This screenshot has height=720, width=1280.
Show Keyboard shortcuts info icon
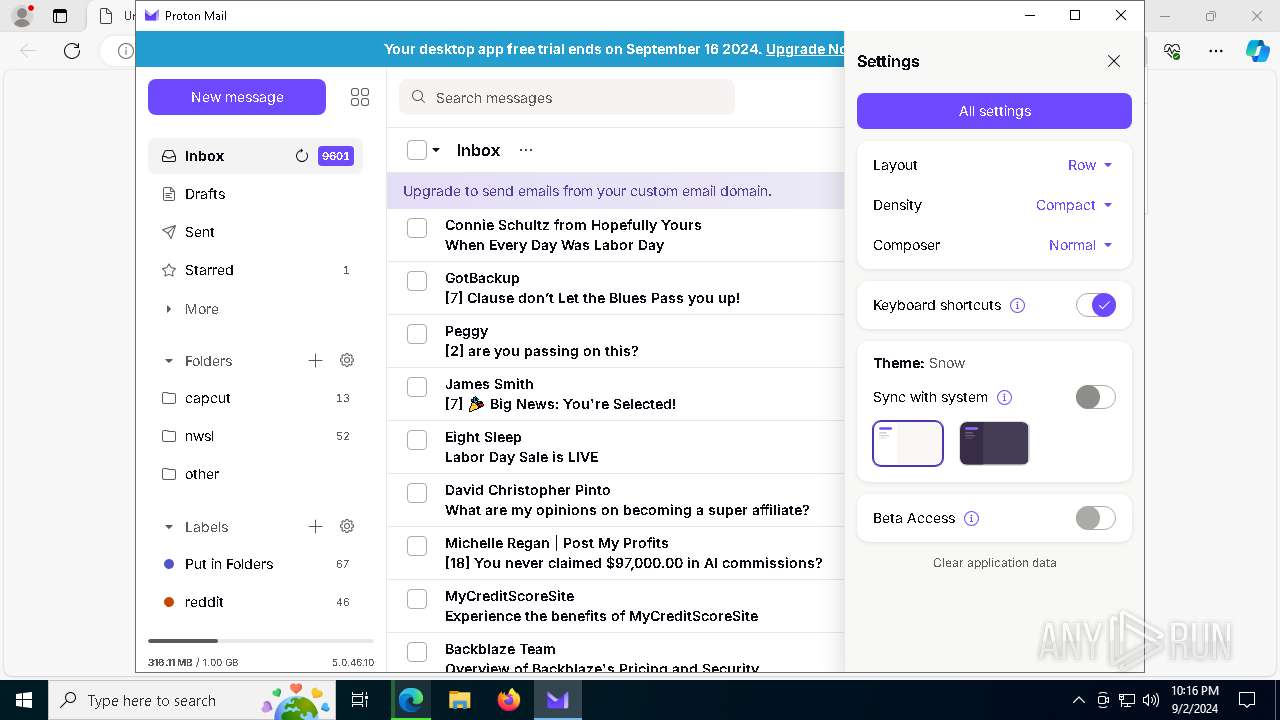[1017, 305]
